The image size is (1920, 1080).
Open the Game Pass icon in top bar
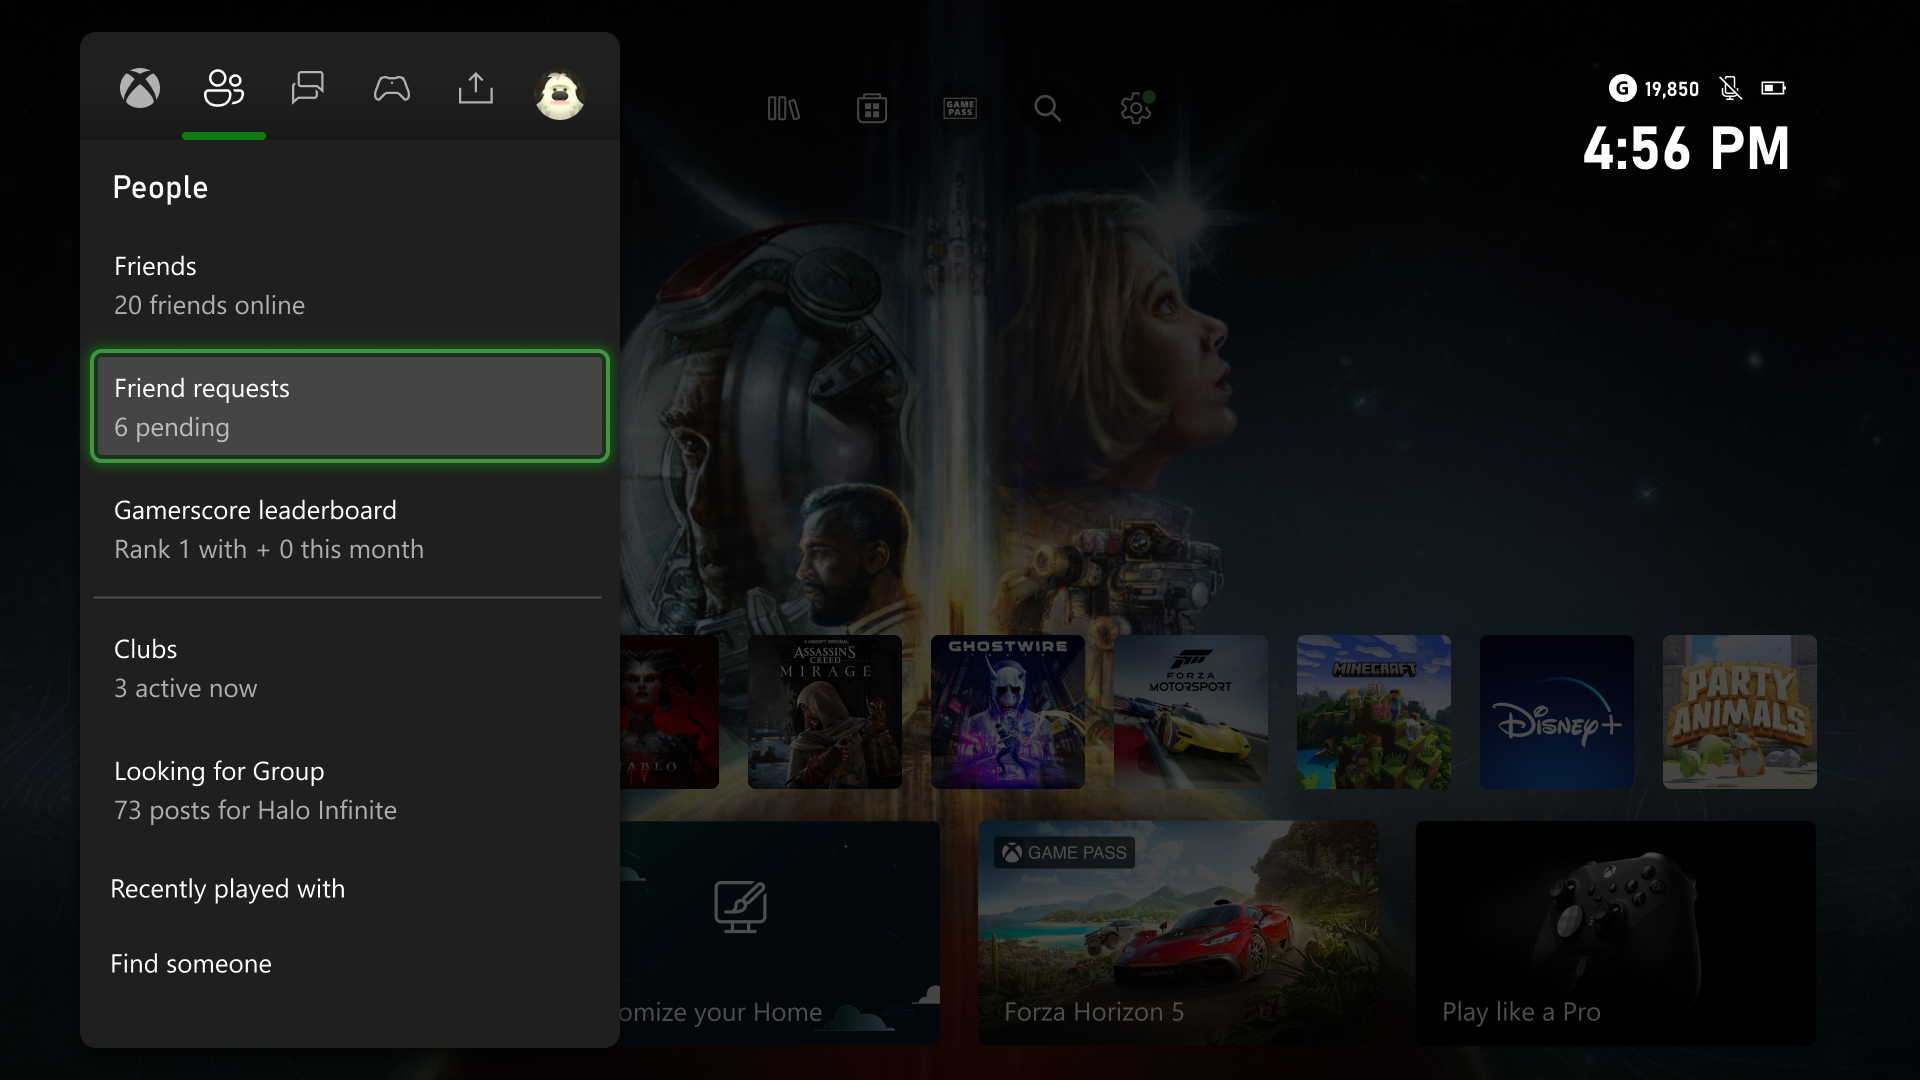point(960,108)
